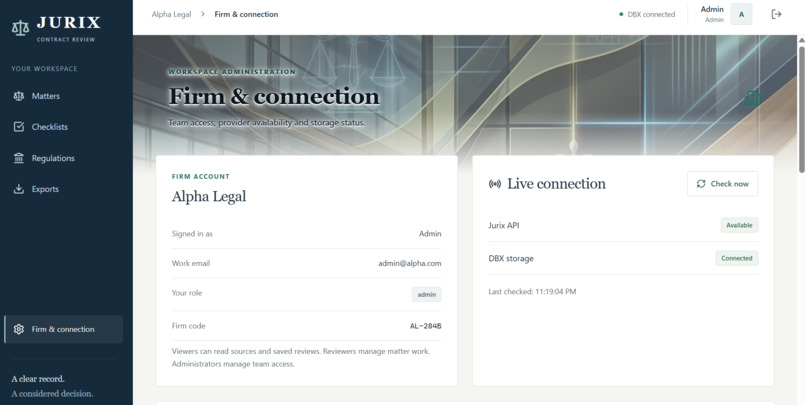This screenshot has width=806, height=405.
Task: Click the Checklists checkbox icon
Action: click(19, 127)
